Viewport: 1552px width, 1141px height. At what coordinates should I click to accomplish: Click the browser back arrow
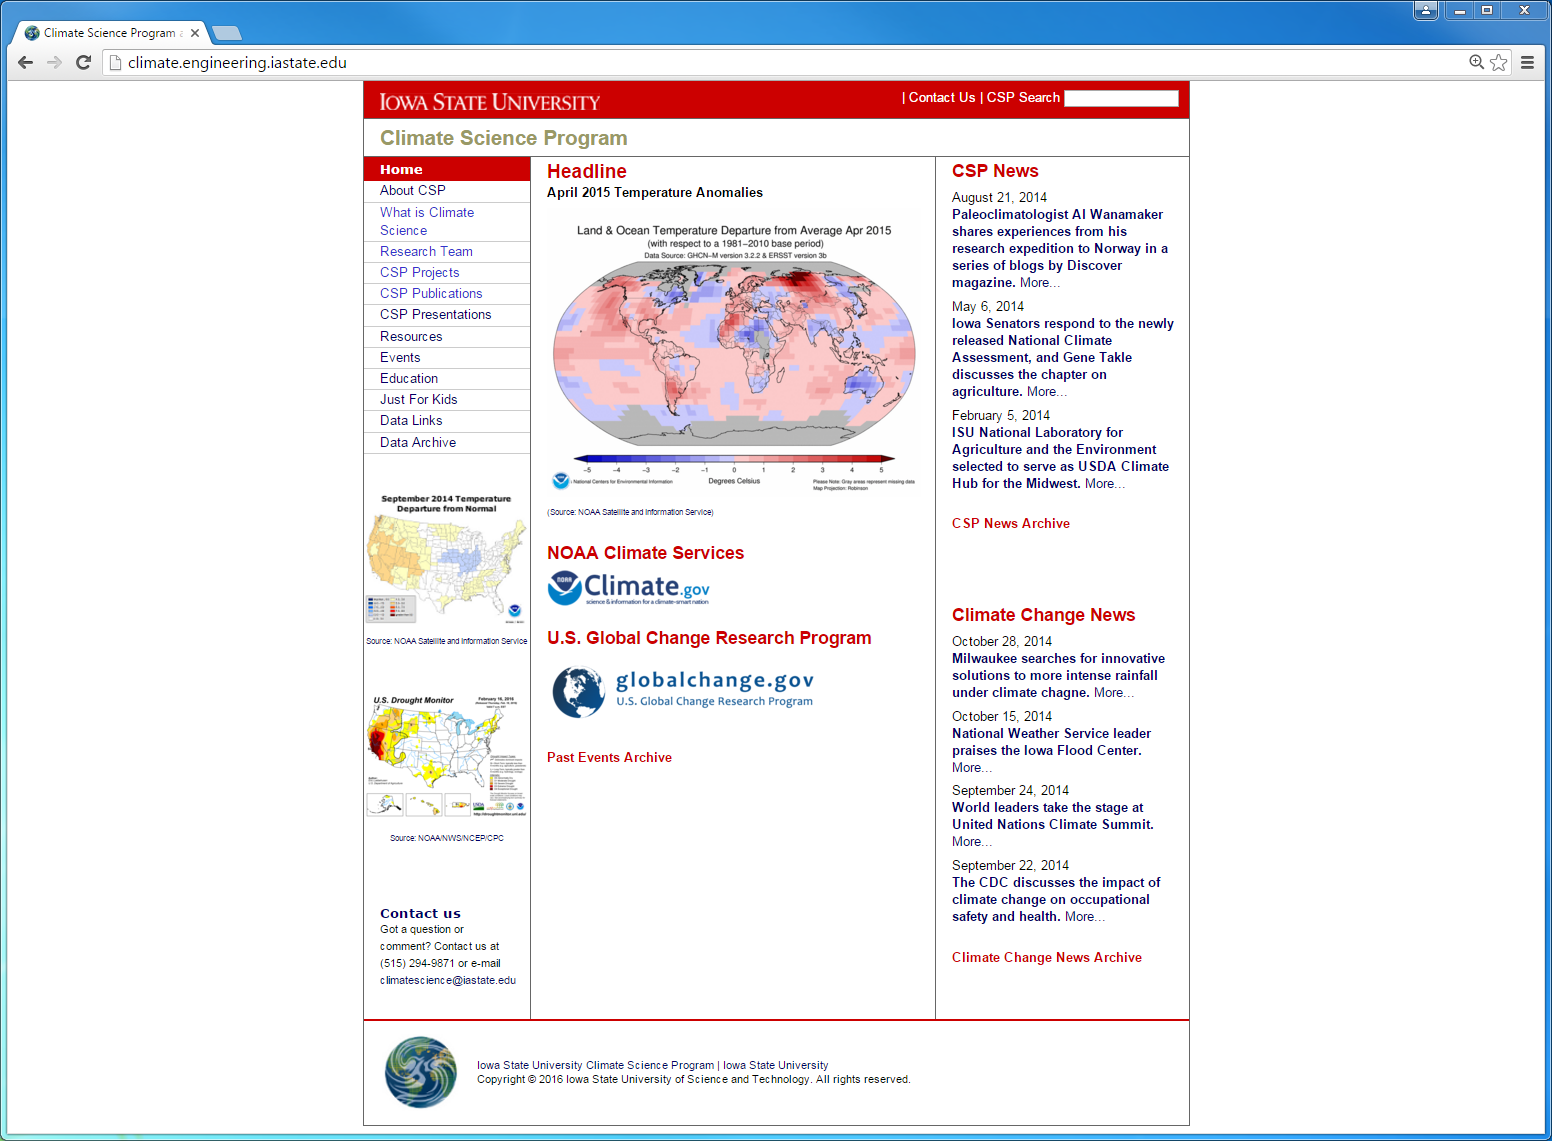[x=26, y=62]
